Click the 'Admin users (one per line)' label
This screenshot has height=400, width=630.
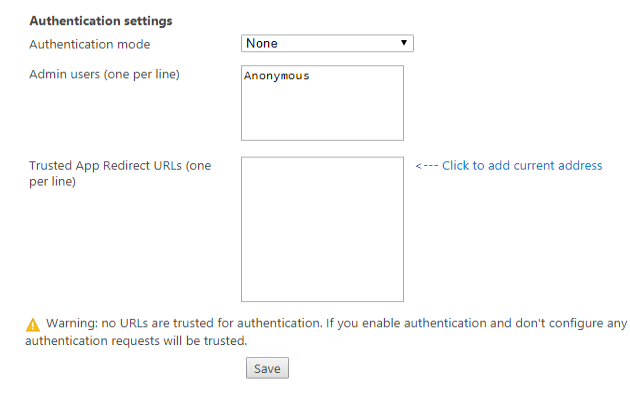pos(105,74)
